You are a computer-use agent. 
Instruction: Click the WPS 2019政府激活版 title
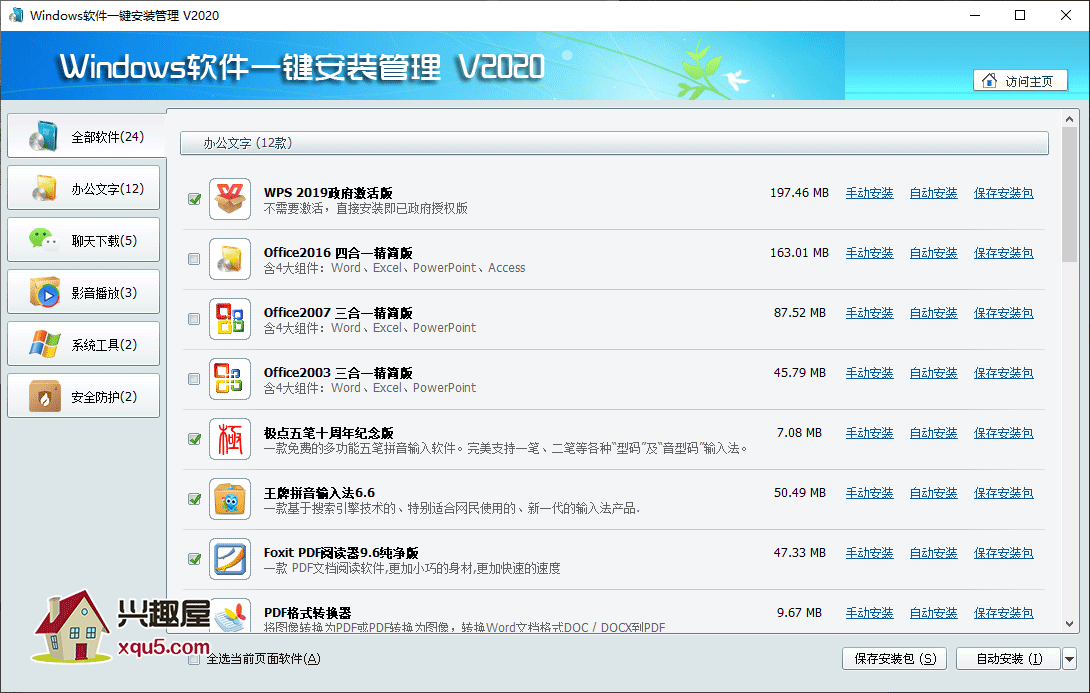coord(328,193)
